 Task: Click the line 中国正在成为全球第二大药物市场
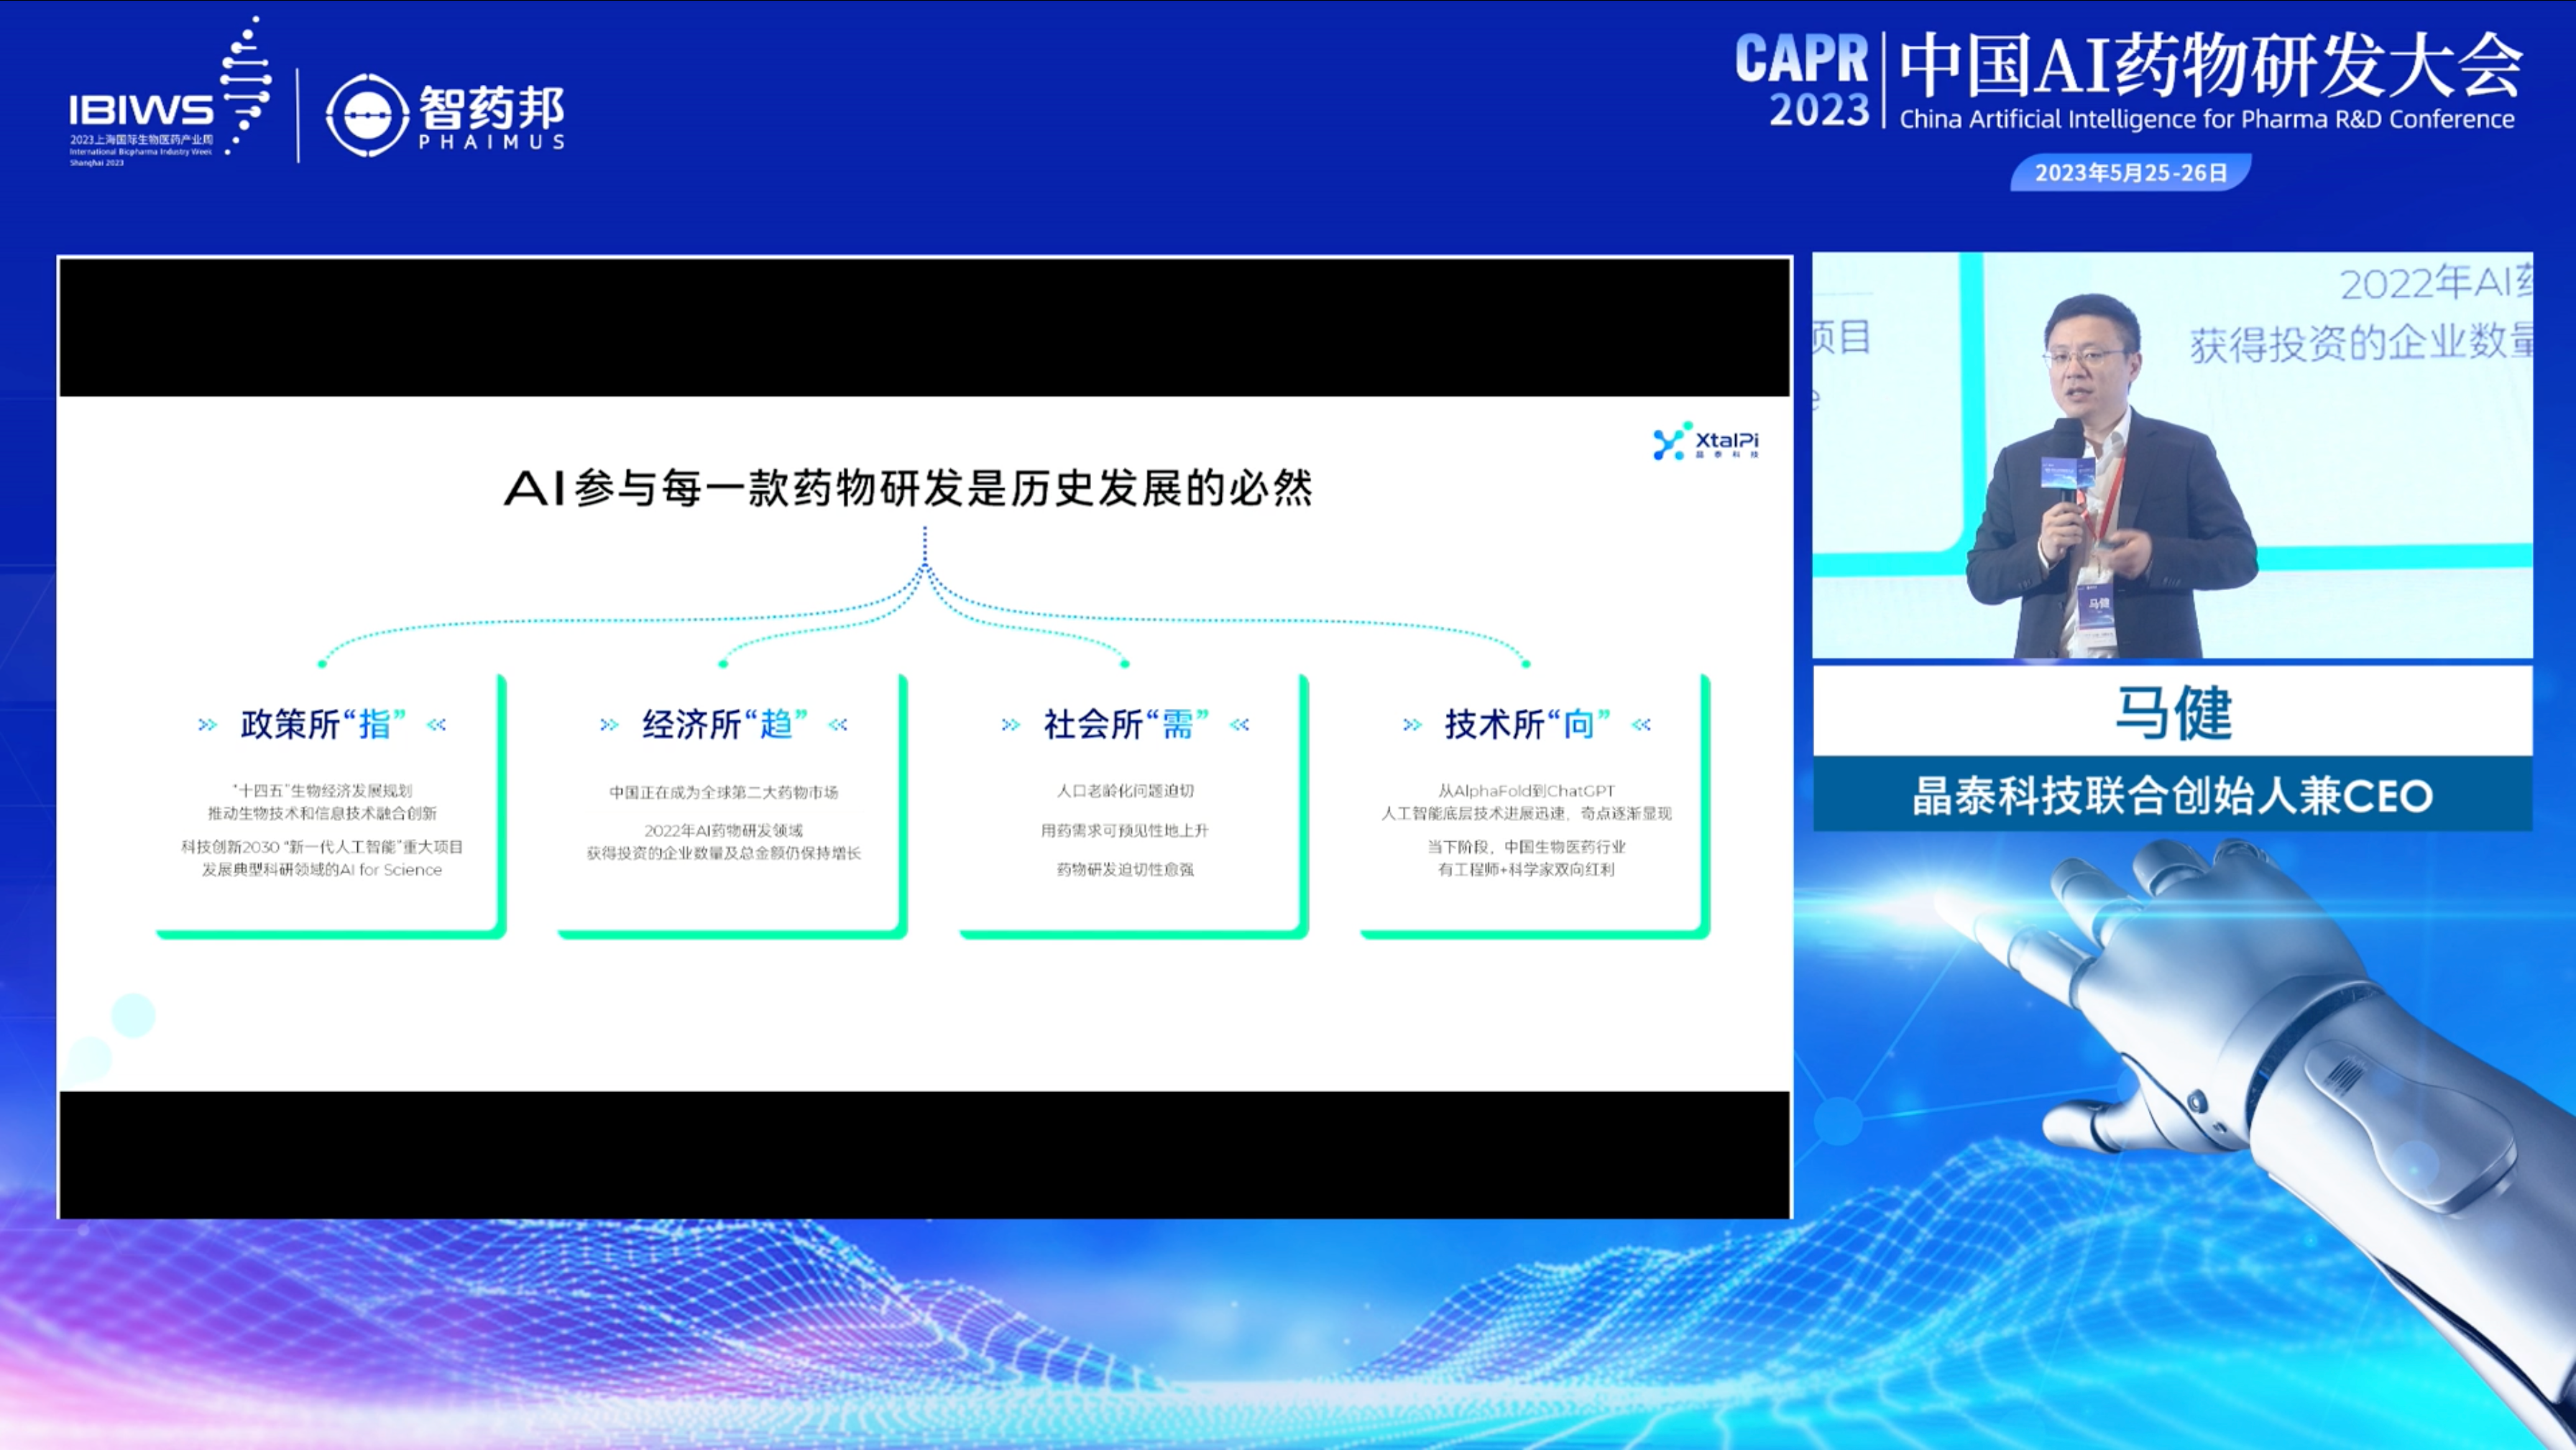[724, 792]
